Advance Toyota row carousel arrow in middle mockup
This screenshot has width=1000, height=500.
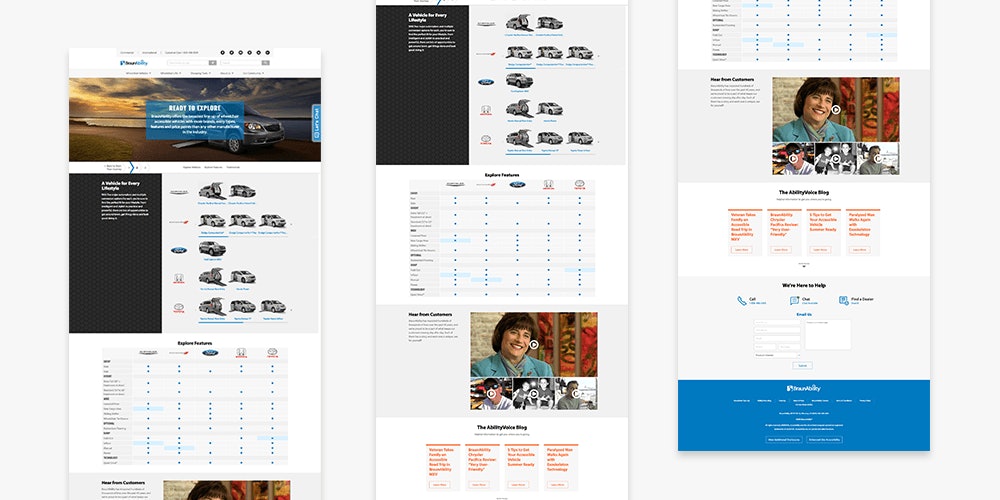(598, 142)
